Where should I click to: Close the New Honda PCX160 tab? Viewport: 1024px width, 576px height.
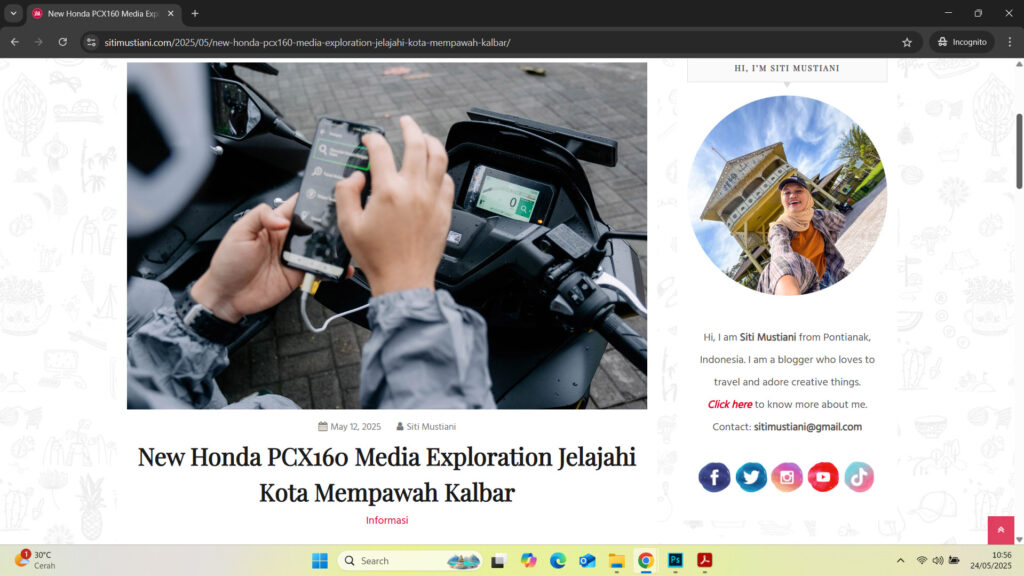click(x=170, y=13)
